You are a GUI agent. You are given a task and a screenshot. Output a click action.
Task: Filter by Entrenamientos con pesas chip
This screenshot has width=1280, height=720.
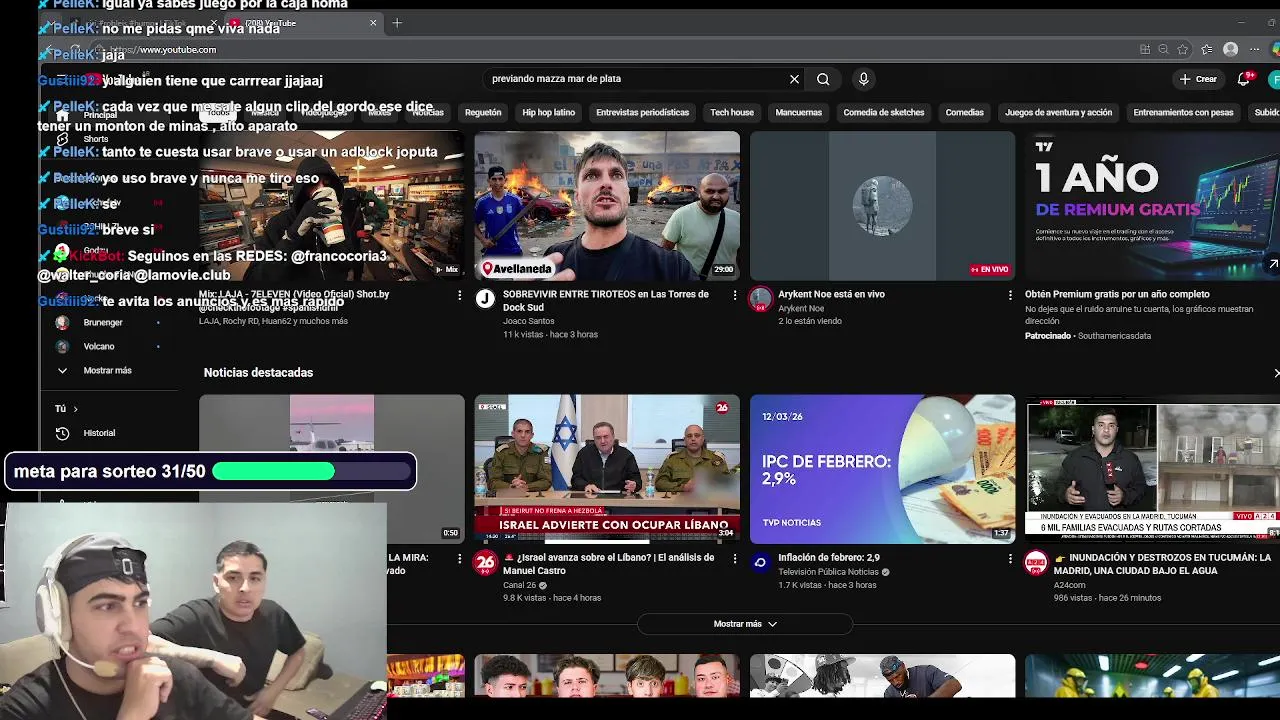click(1184, 113)
